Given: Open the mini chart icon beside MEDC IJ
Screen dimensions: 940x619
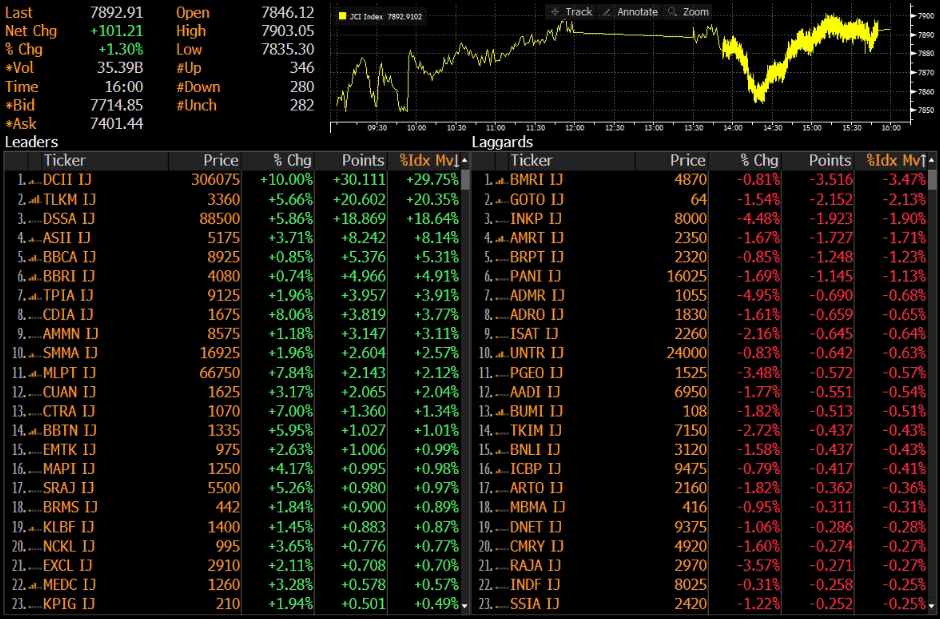Looking at the screenshot, I should pyautogui.click(x=35, y=584).
